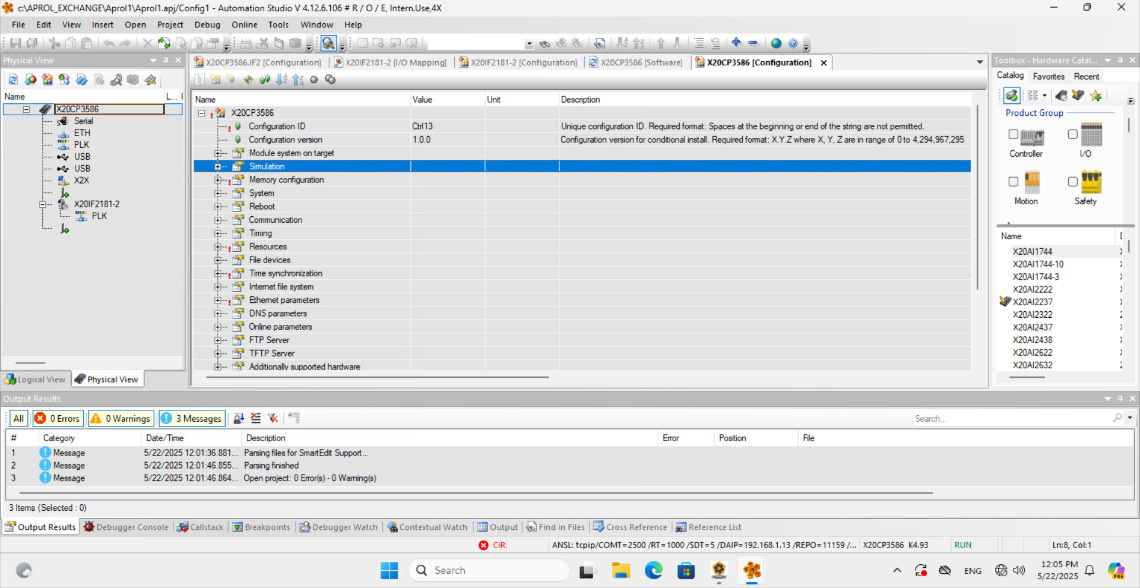This screenshot has width=1140, height=588.
Task: Click the magnifier find icon in toolbar
Action: [x=328, y=44]
